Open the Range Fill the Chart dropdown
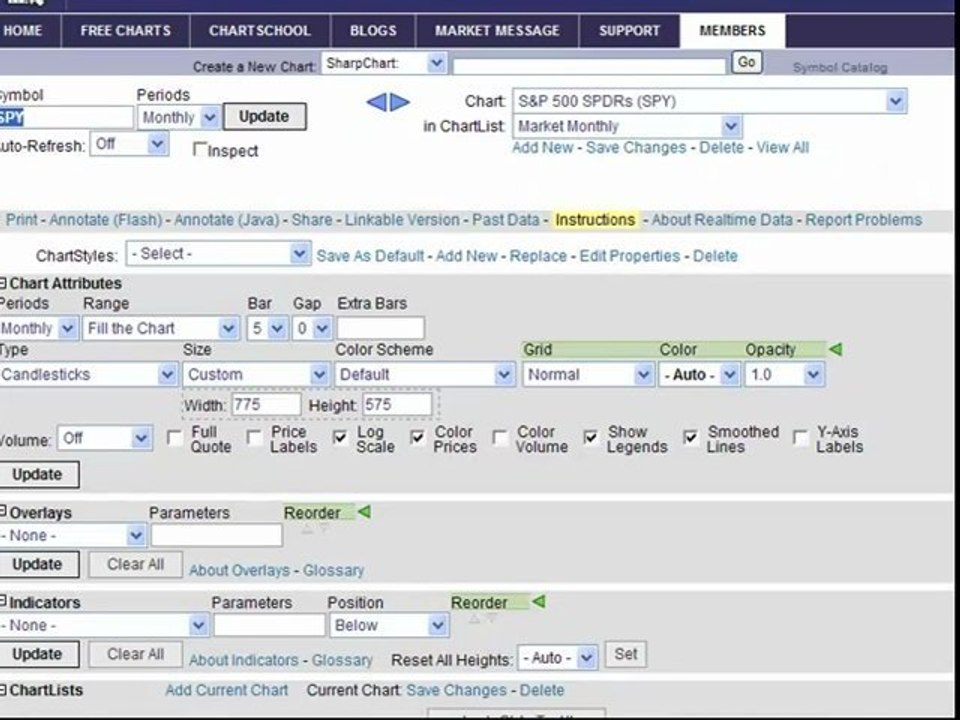Viewport: 960px width, 720px height. point(161,328)
